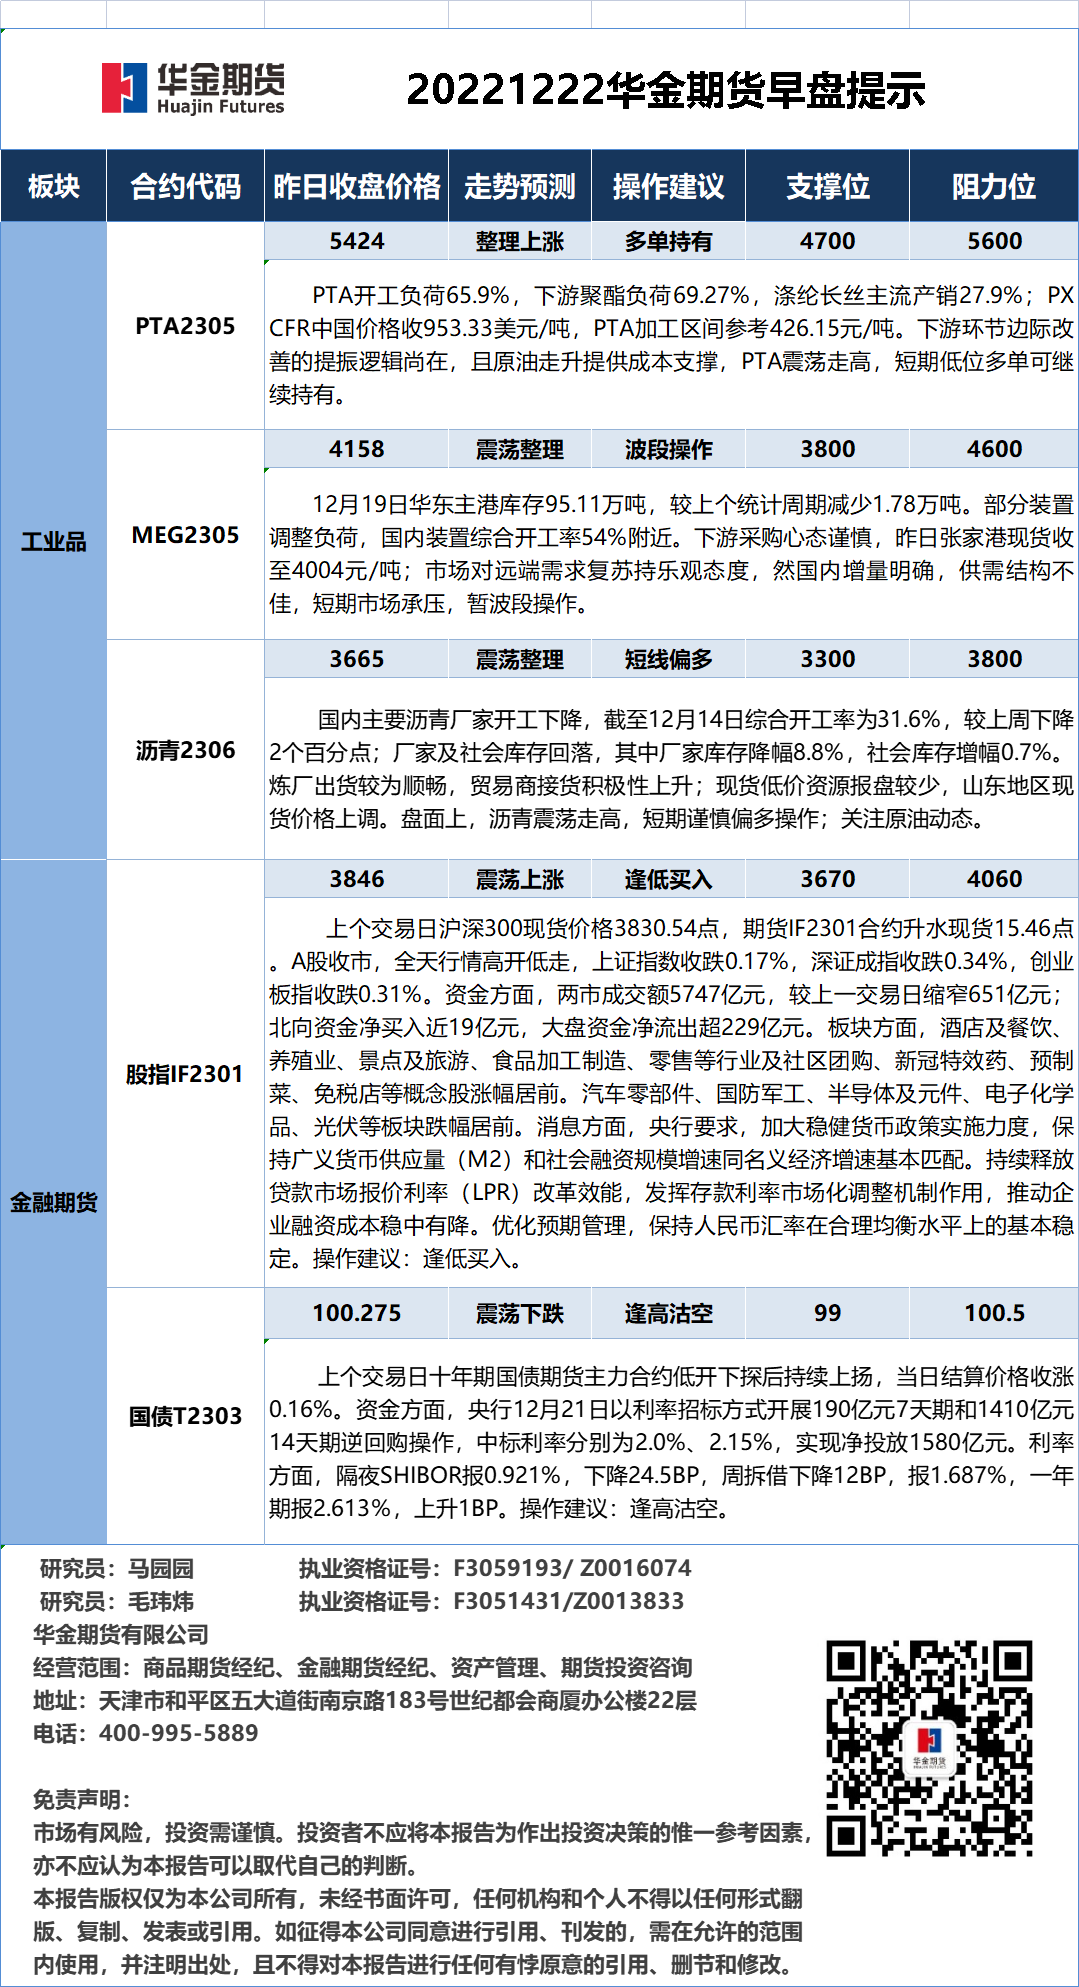Click T2303 closing price 100.275
The image size is (1079, 1987).
pyautogui.click(x=357, y=1313)
